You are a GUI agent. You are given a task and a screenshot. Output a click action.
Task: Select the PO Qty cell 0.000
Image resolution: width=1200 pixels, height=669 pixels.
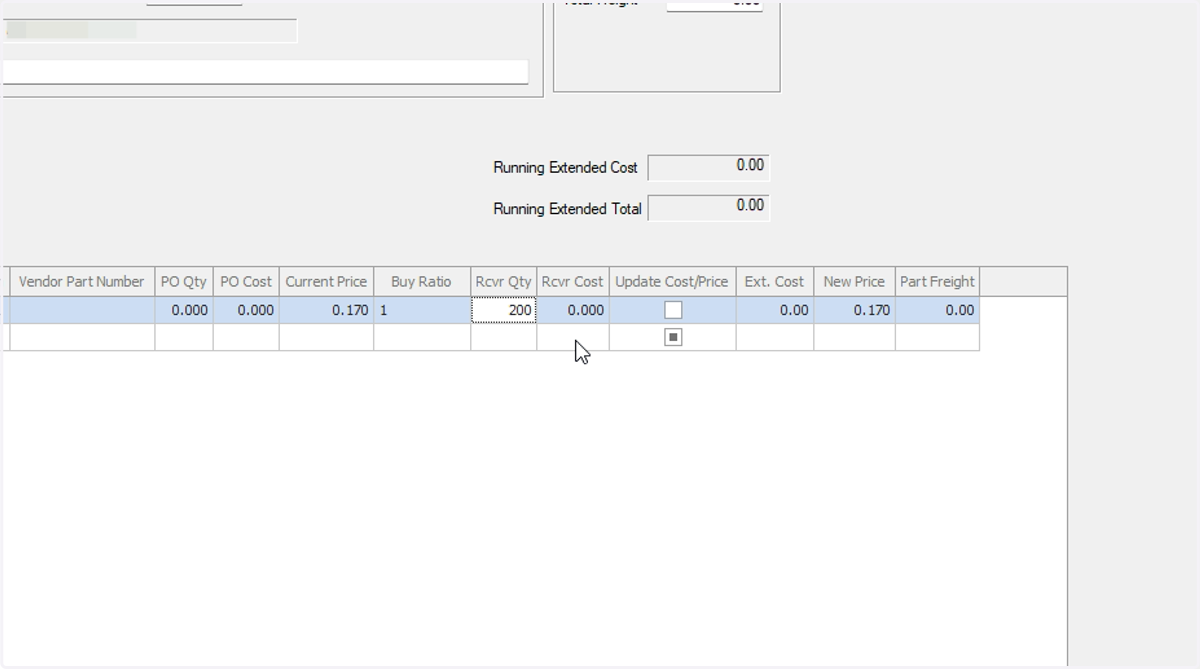point(184,310)
